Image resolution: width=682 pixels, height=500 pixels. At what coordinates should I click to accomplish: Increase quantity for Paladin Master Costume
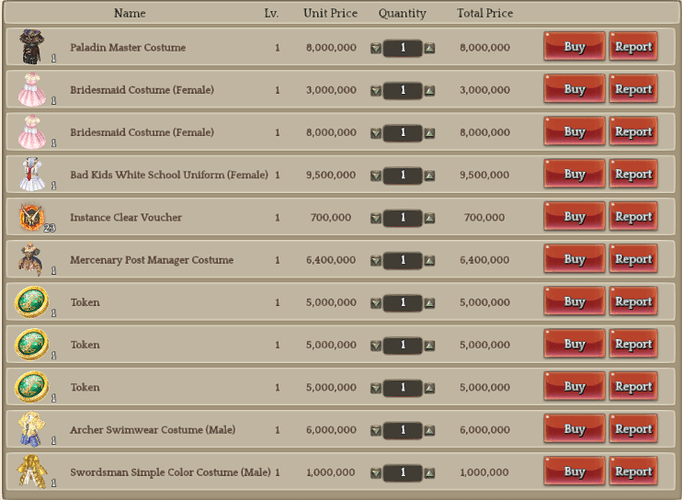click(x=430, y=48)
